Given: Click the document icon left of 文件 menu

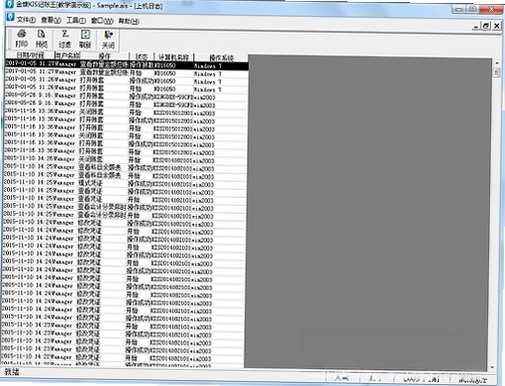Looking at the screenshot, I should coord(10,17).
